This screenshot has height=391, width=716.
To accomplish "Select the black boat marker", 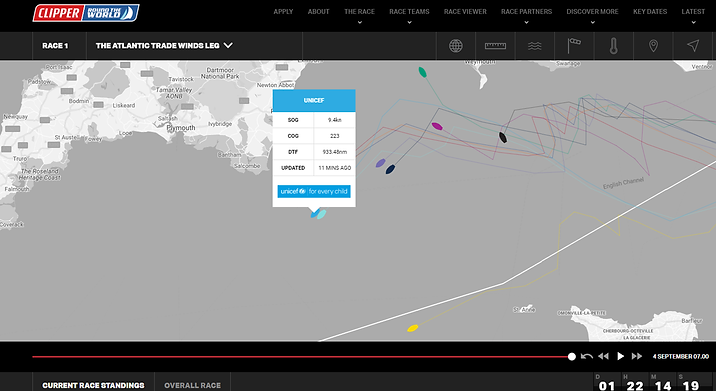I will tap(503, 137).
